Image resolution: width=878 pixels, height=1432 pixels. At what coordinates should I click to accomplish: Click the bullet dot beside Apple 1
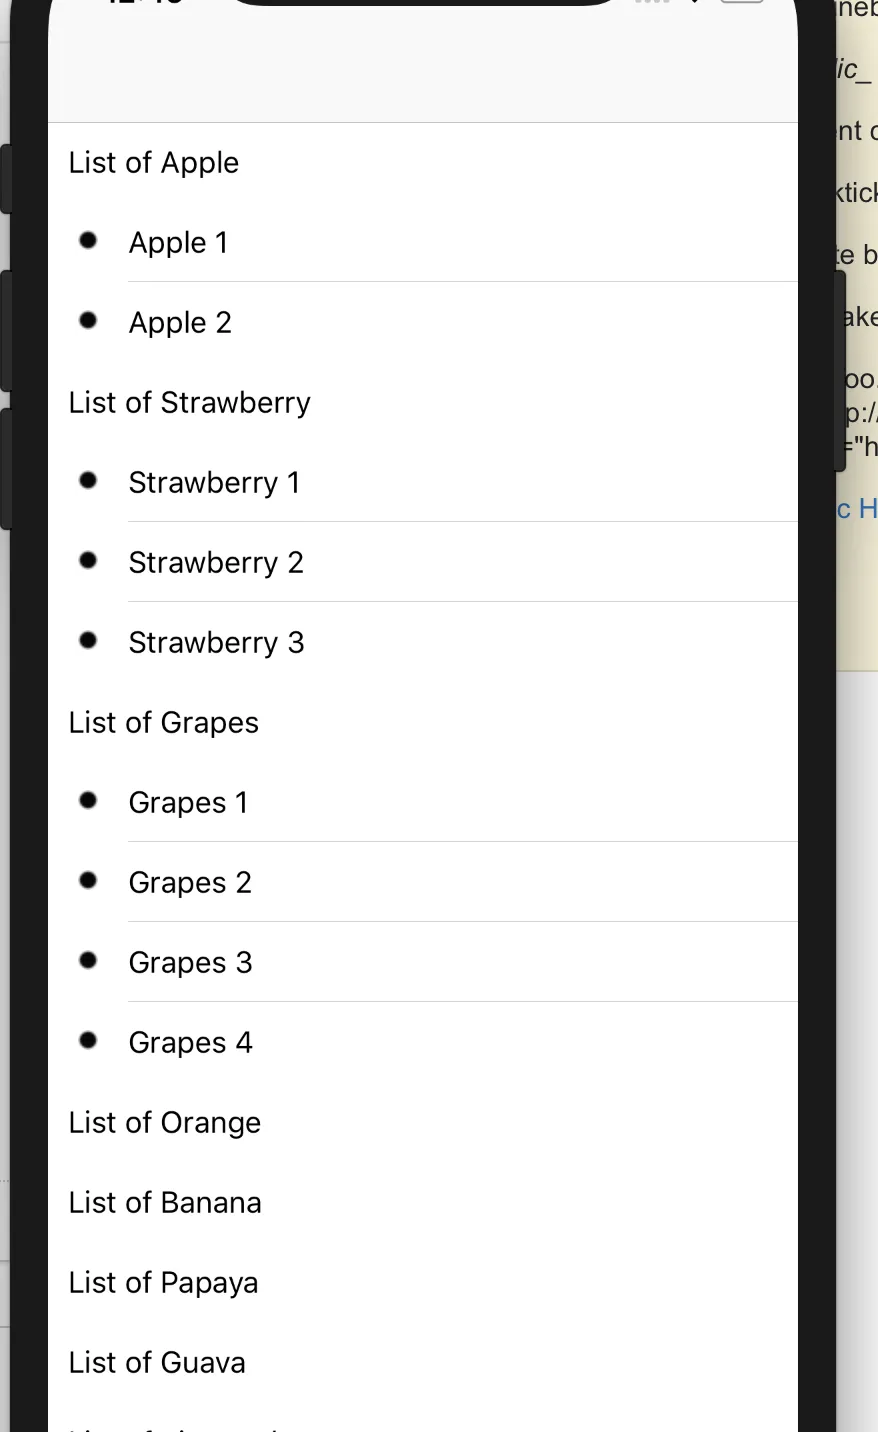click(x=88, y=240)
